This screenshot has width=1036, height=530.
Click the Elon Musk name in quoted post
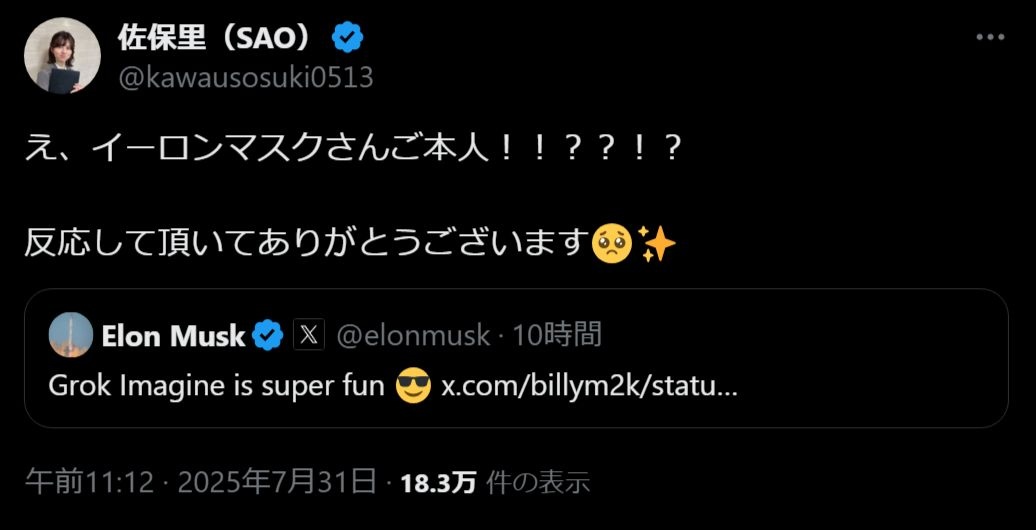tap(173, 336)
